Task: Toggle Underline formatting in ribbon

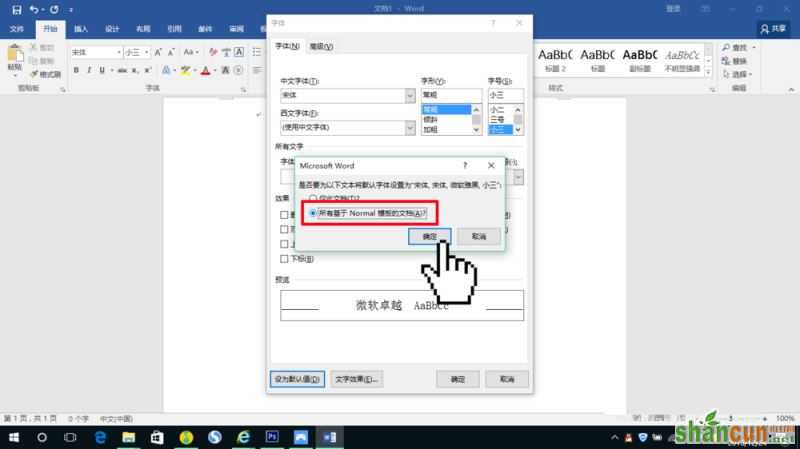Action: [x=102, y=70]
